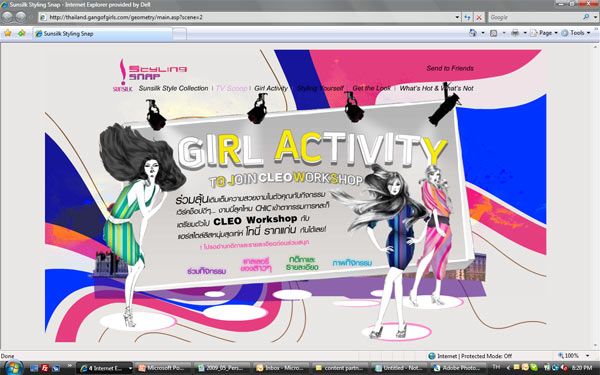Click the Styling Snap logo

pos(158,72)
